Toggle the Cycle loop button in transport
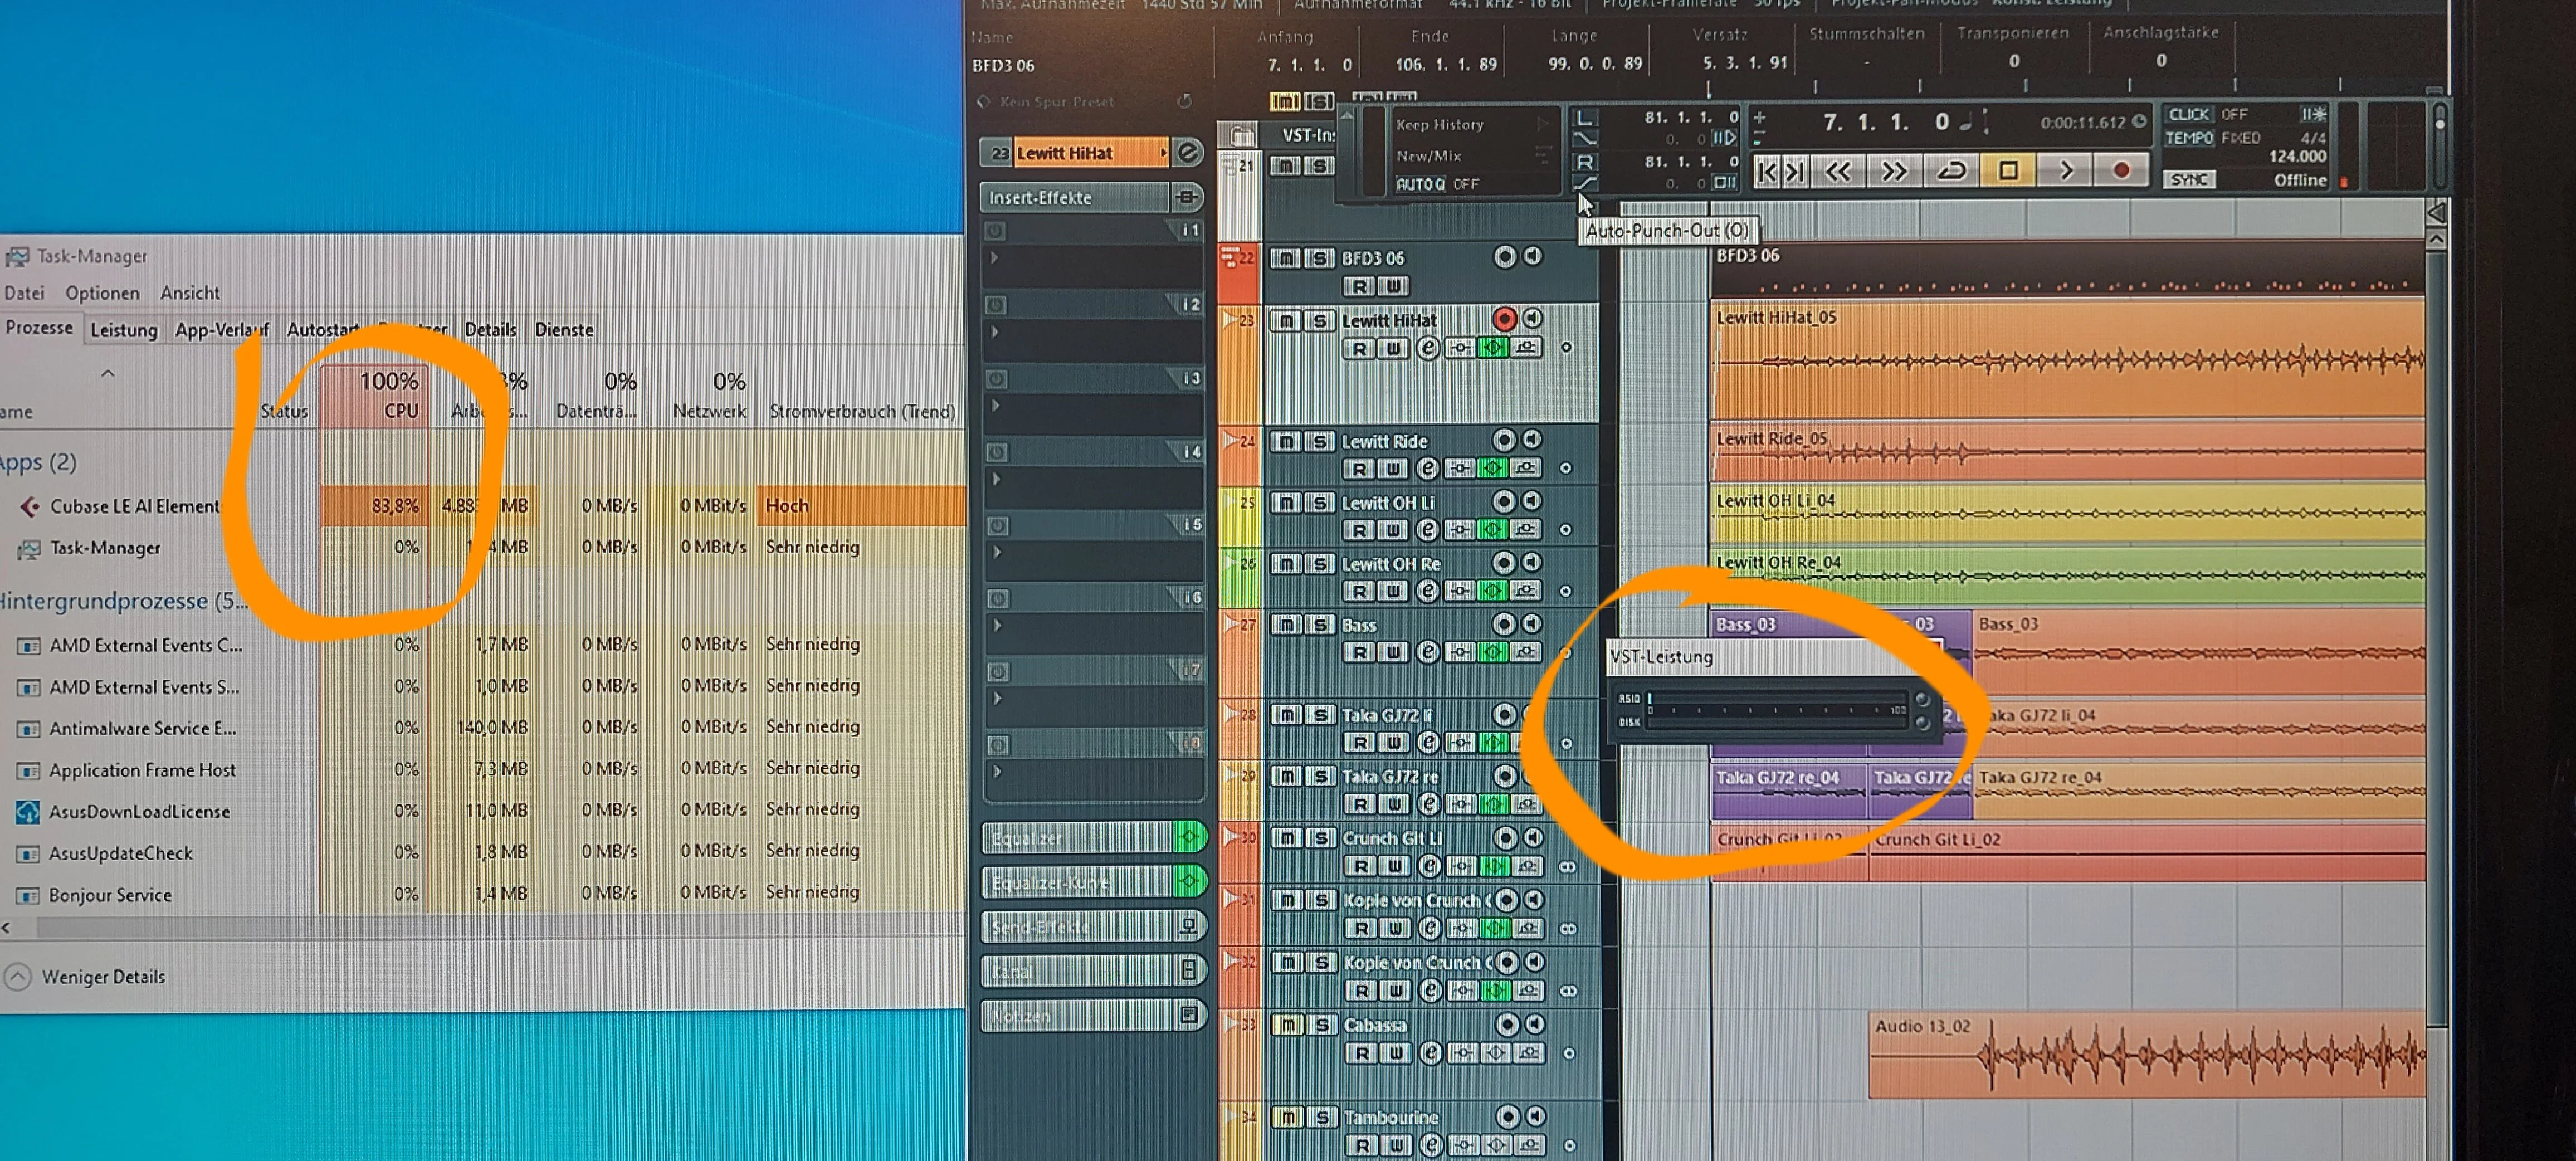 click(1951, 171)
